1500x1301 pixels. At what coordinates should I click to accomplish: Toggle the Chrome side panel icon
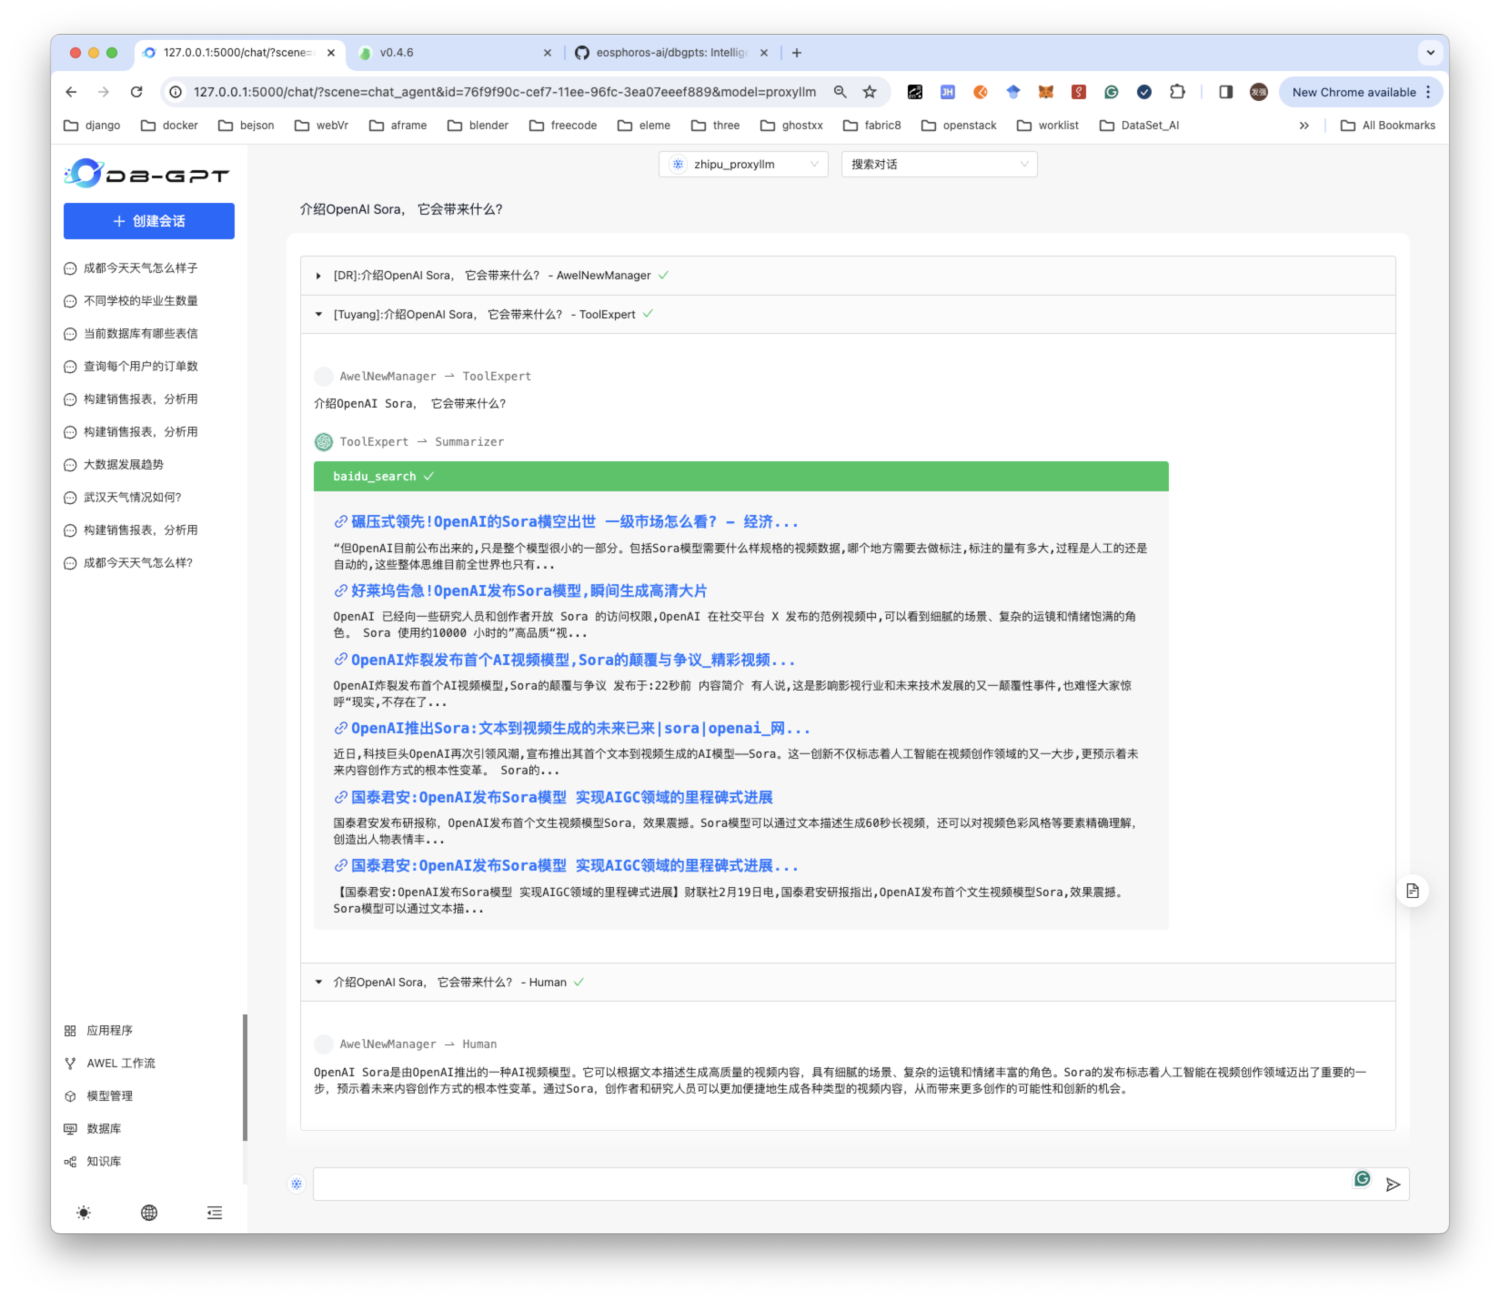(1225, 92)
